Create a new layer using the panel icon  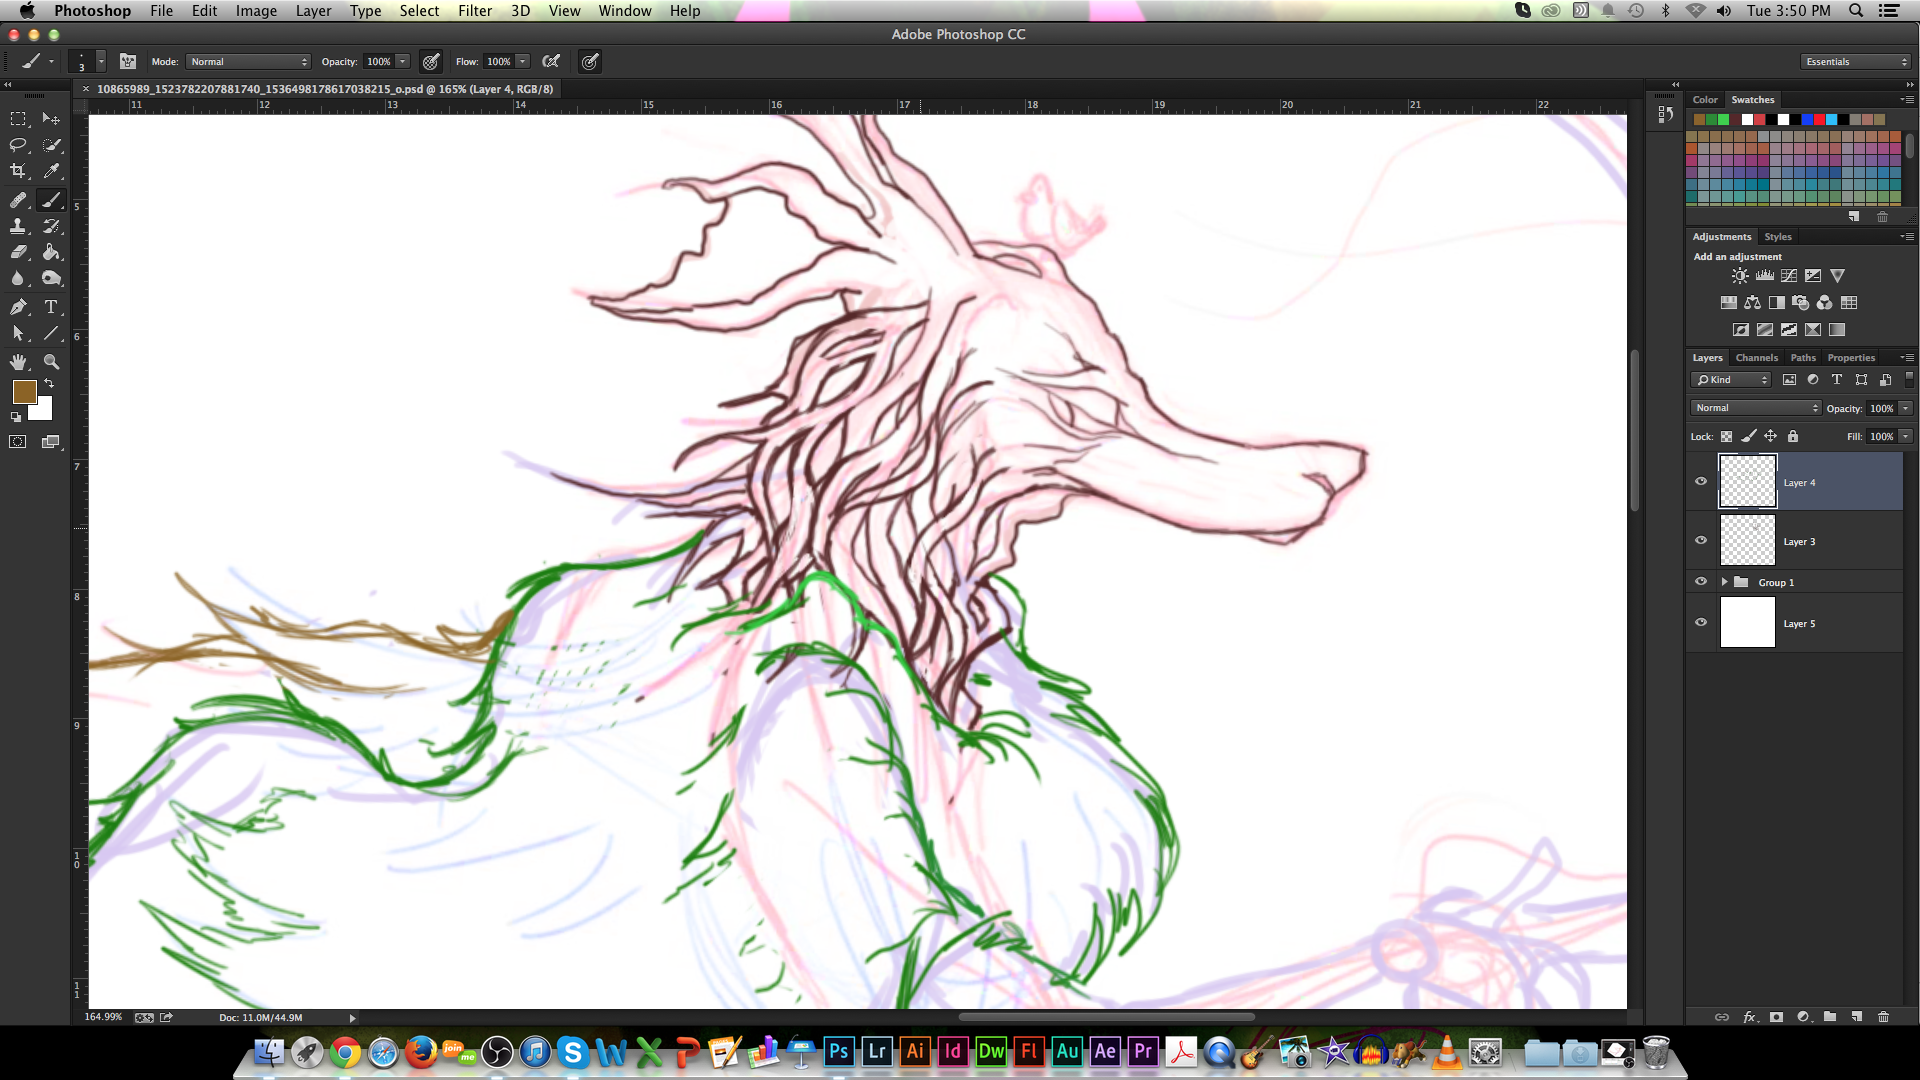(x=1857, y=1017)
